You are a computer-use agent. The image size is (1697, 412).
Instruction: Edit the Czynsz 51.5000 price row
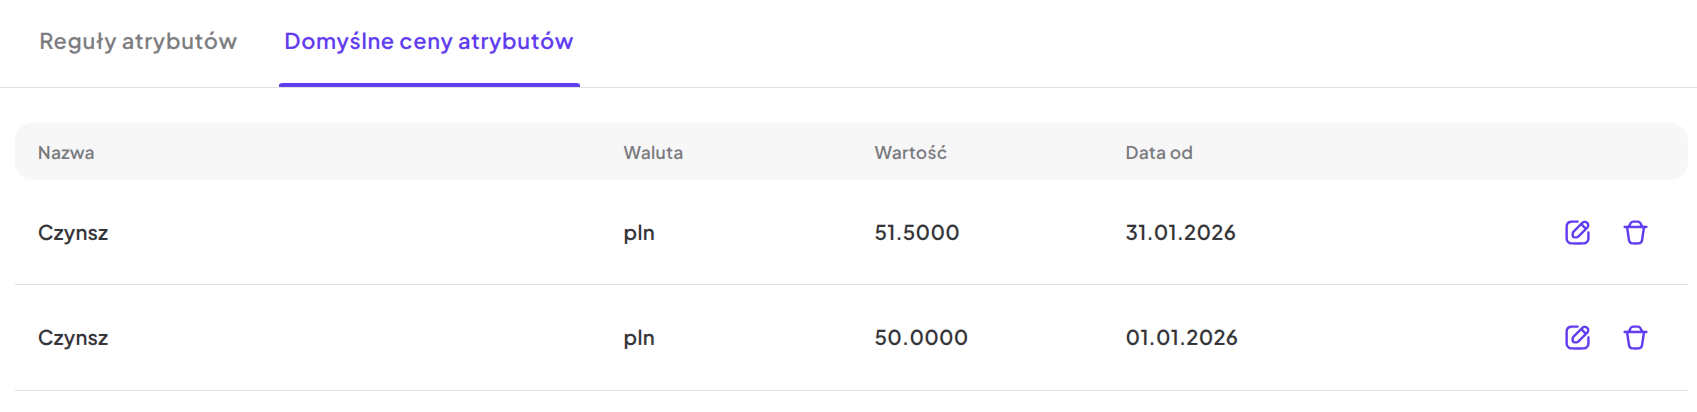[1577, 232]
